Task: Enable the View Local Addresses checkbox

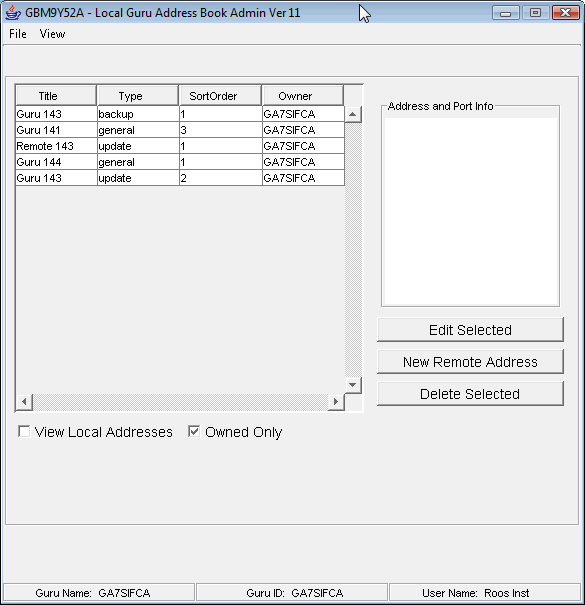Action: coord(24,431)
